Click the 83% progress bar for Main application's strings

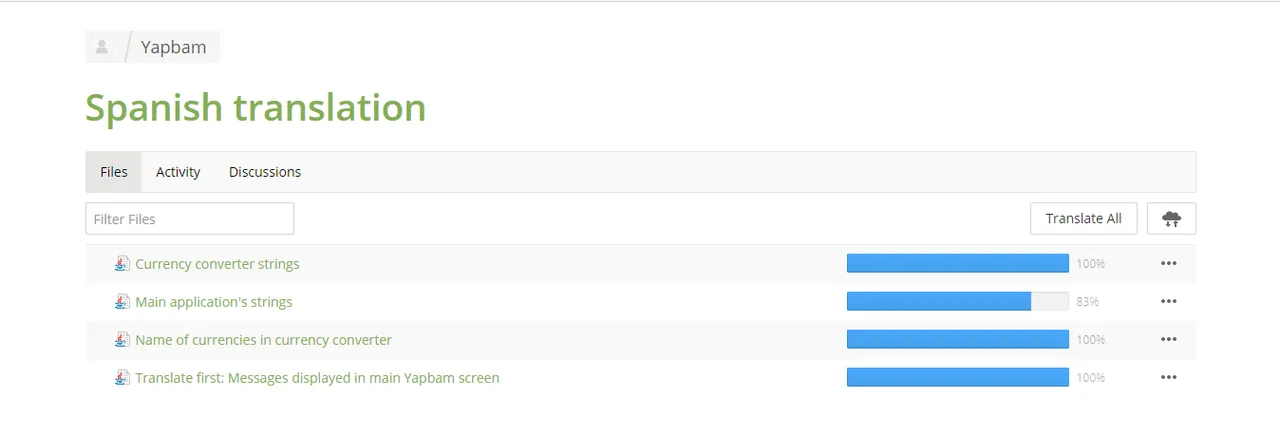pyautogui.click(x=958, y=302)
